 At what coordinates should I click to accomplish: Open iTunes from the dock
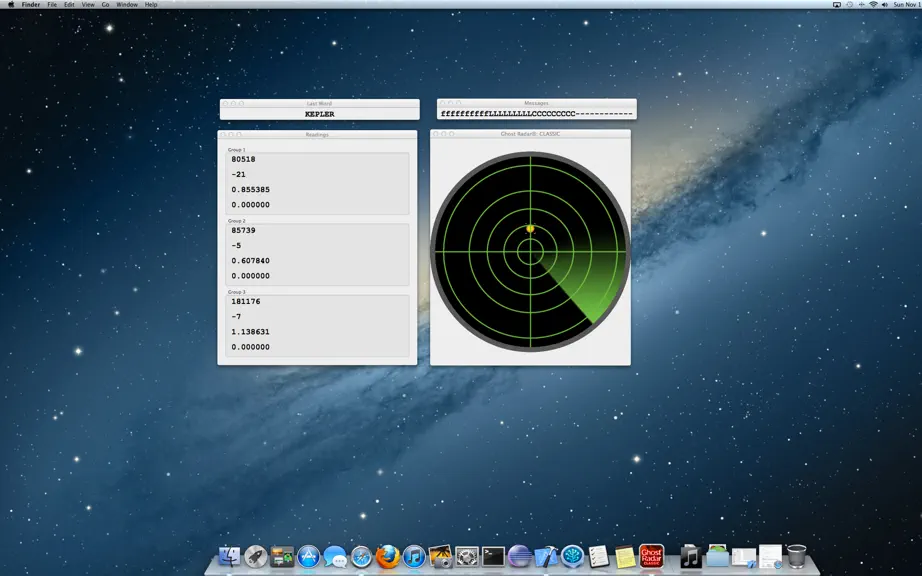click(414, 556)
